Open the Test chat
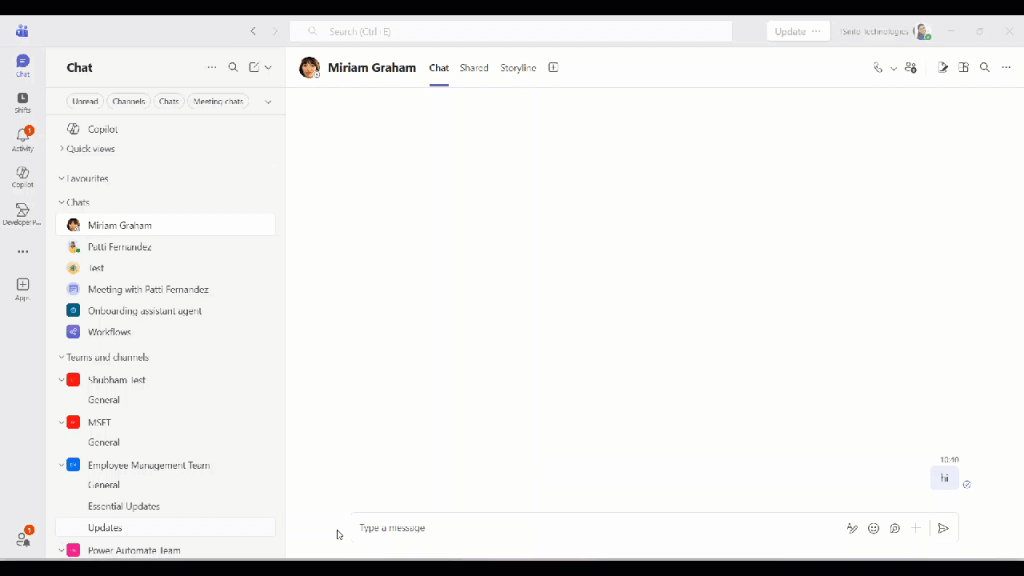This screenshot has height=576, width=1024. (165, 268)
